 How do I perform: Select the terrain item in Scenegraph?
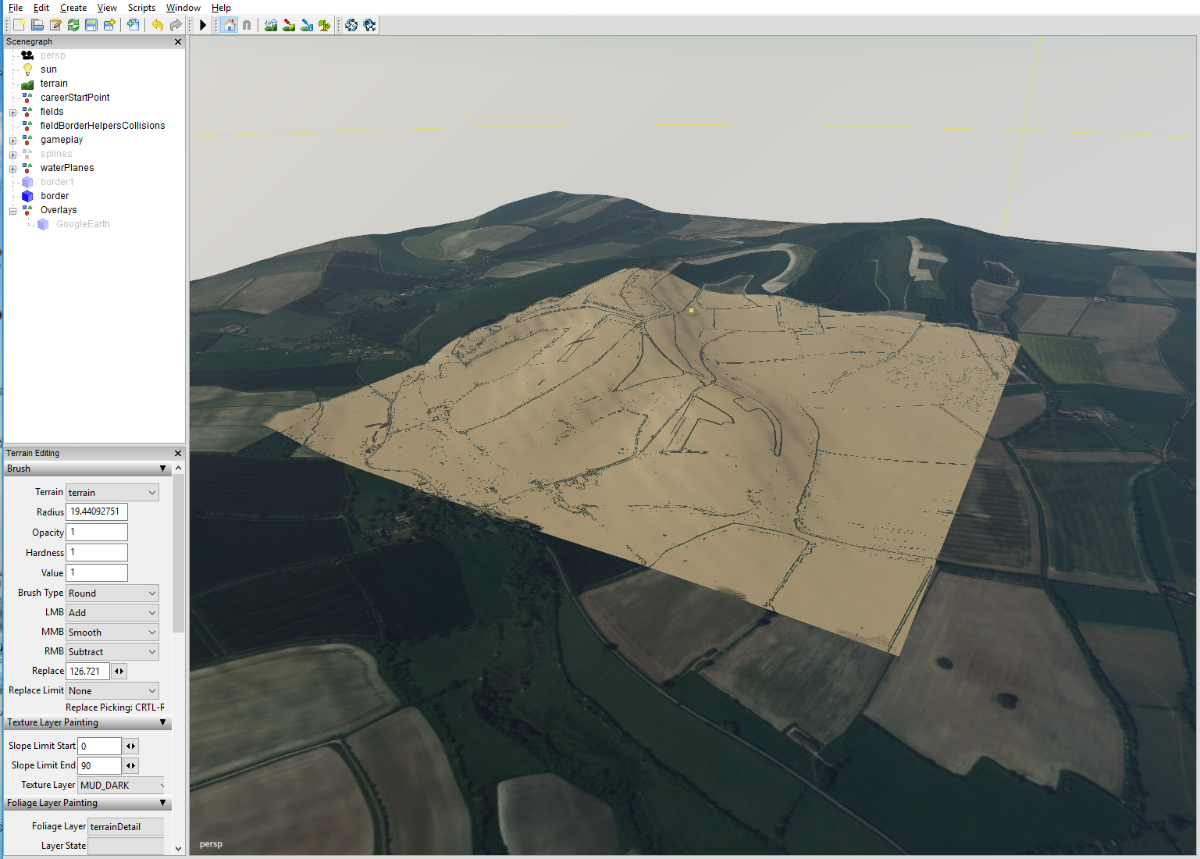(x=54, y=84)
